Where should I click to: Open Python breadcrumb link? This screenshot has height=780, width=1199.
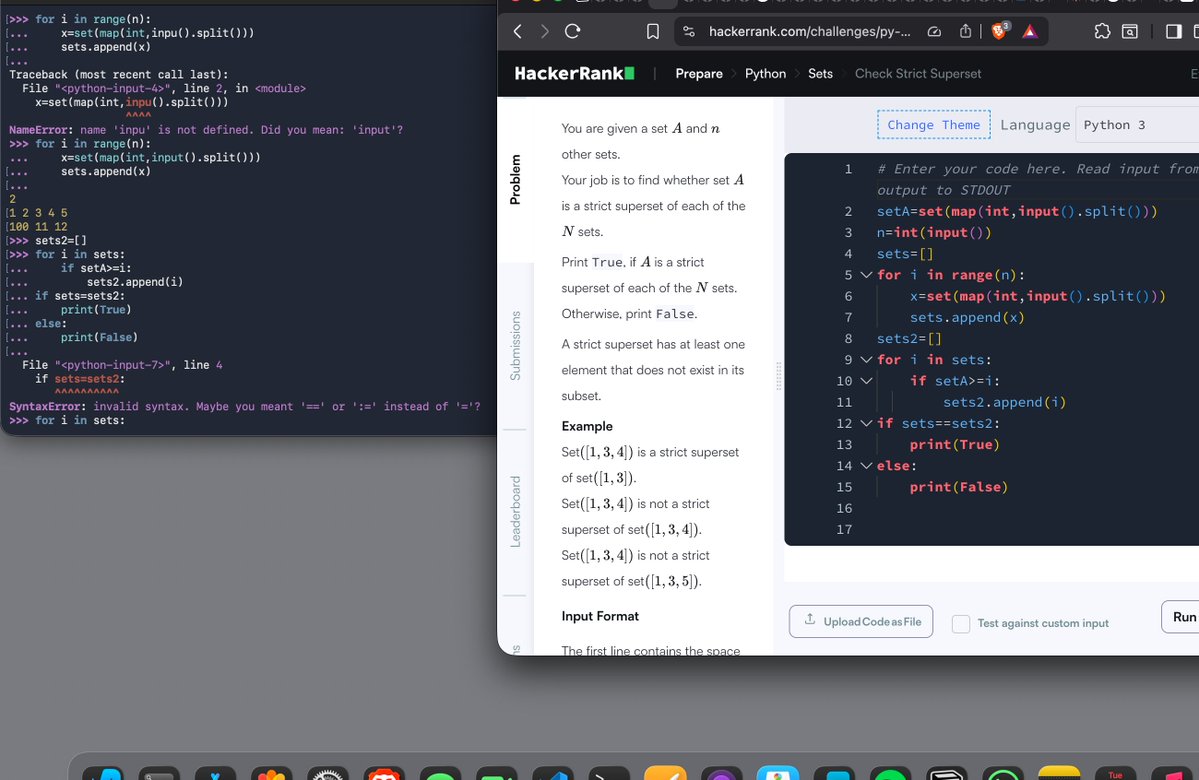[765, 73]
